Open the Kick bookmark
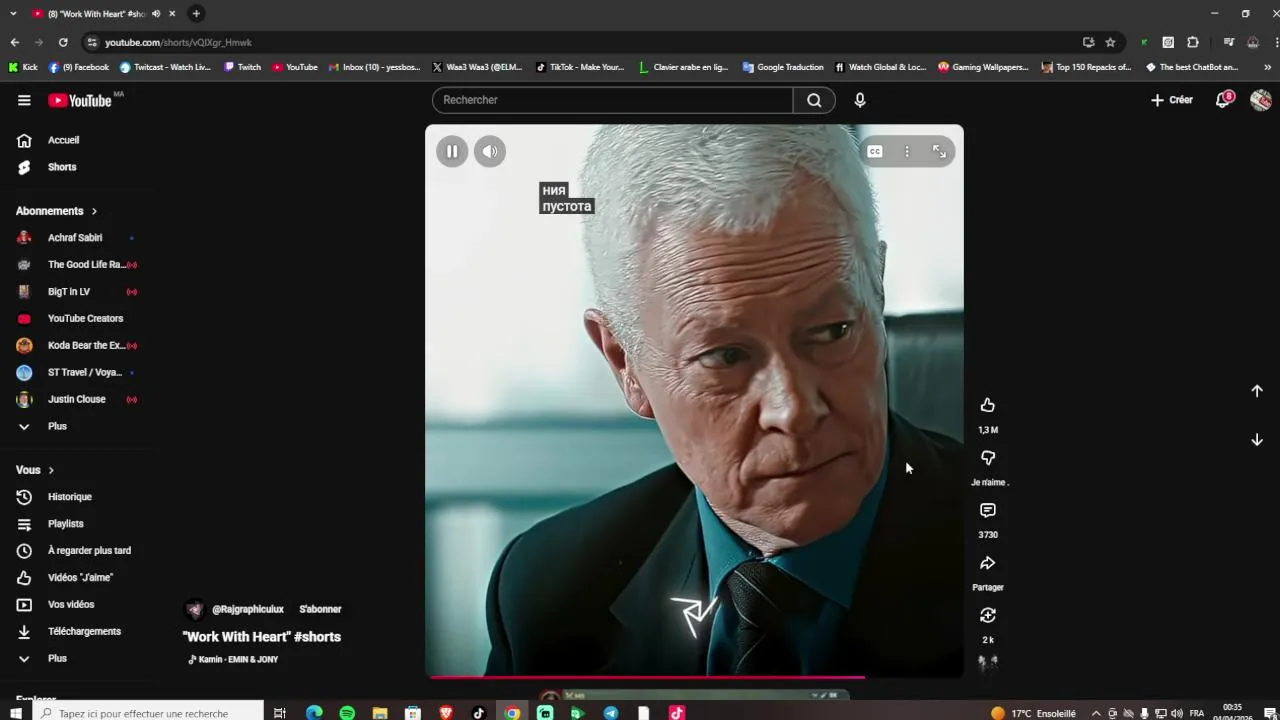 pos(23,68)
